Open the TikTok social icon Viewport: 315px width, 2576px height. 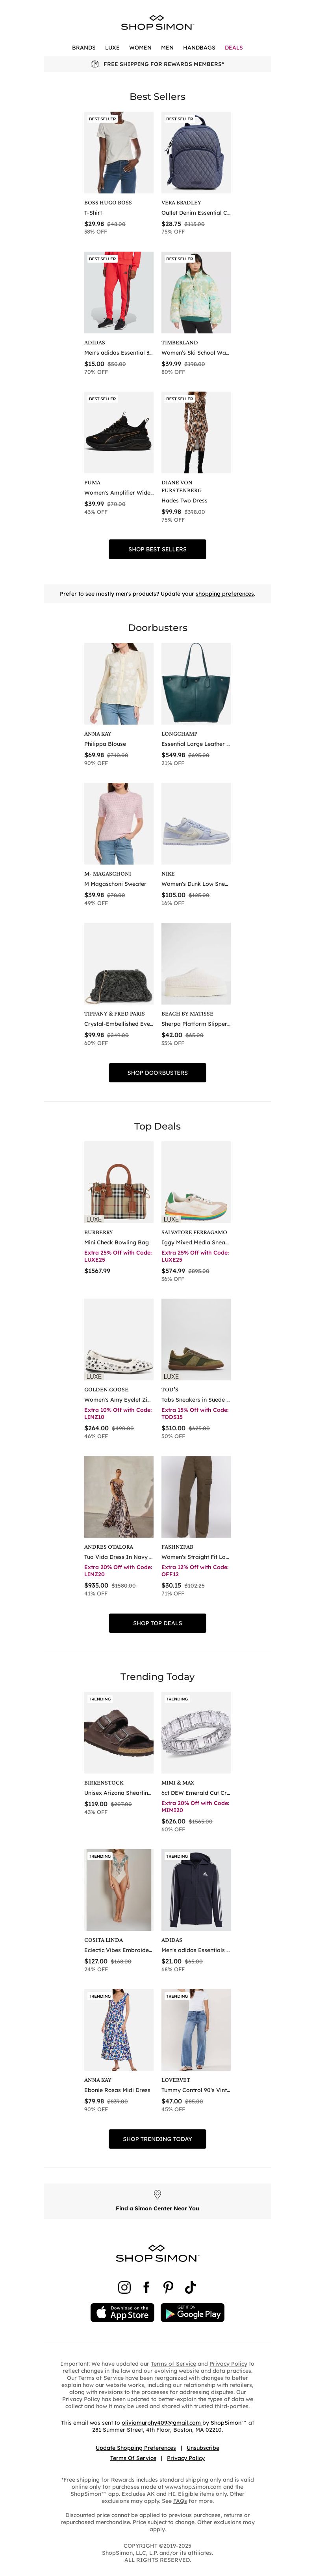(x=190, y=2287)
